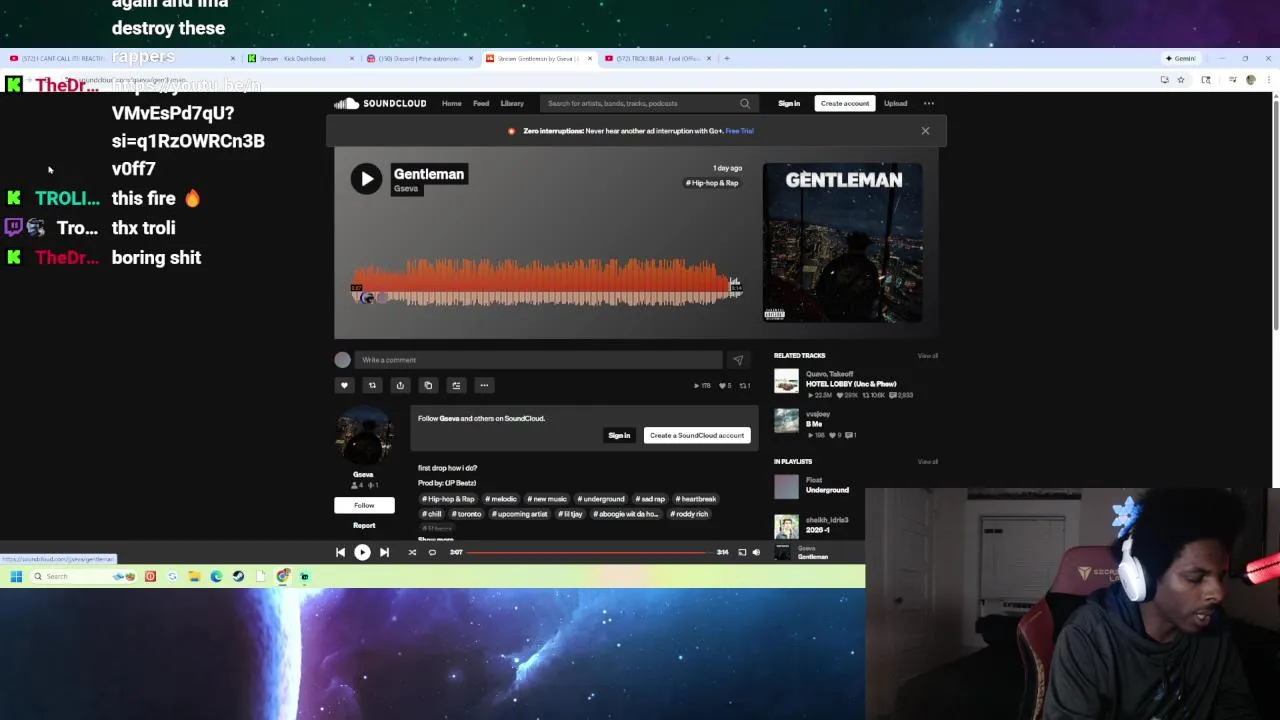Follow Gseva with the Follow button

(x=364, y=505)
